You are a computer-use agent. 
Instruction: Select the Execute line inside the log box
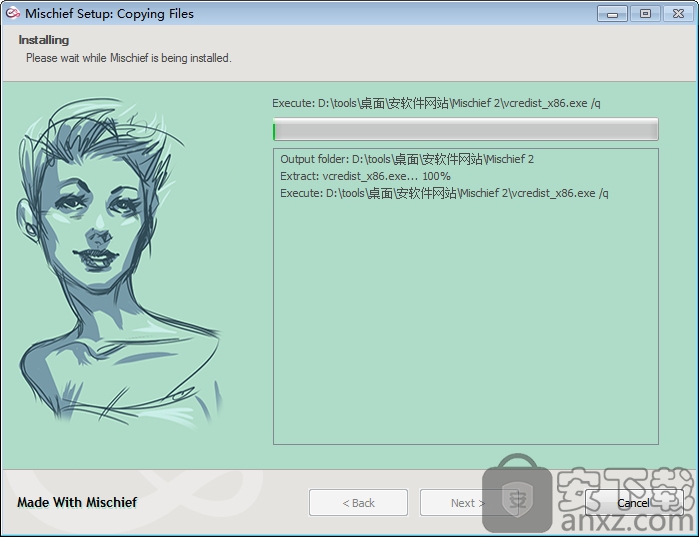(444, 193)
